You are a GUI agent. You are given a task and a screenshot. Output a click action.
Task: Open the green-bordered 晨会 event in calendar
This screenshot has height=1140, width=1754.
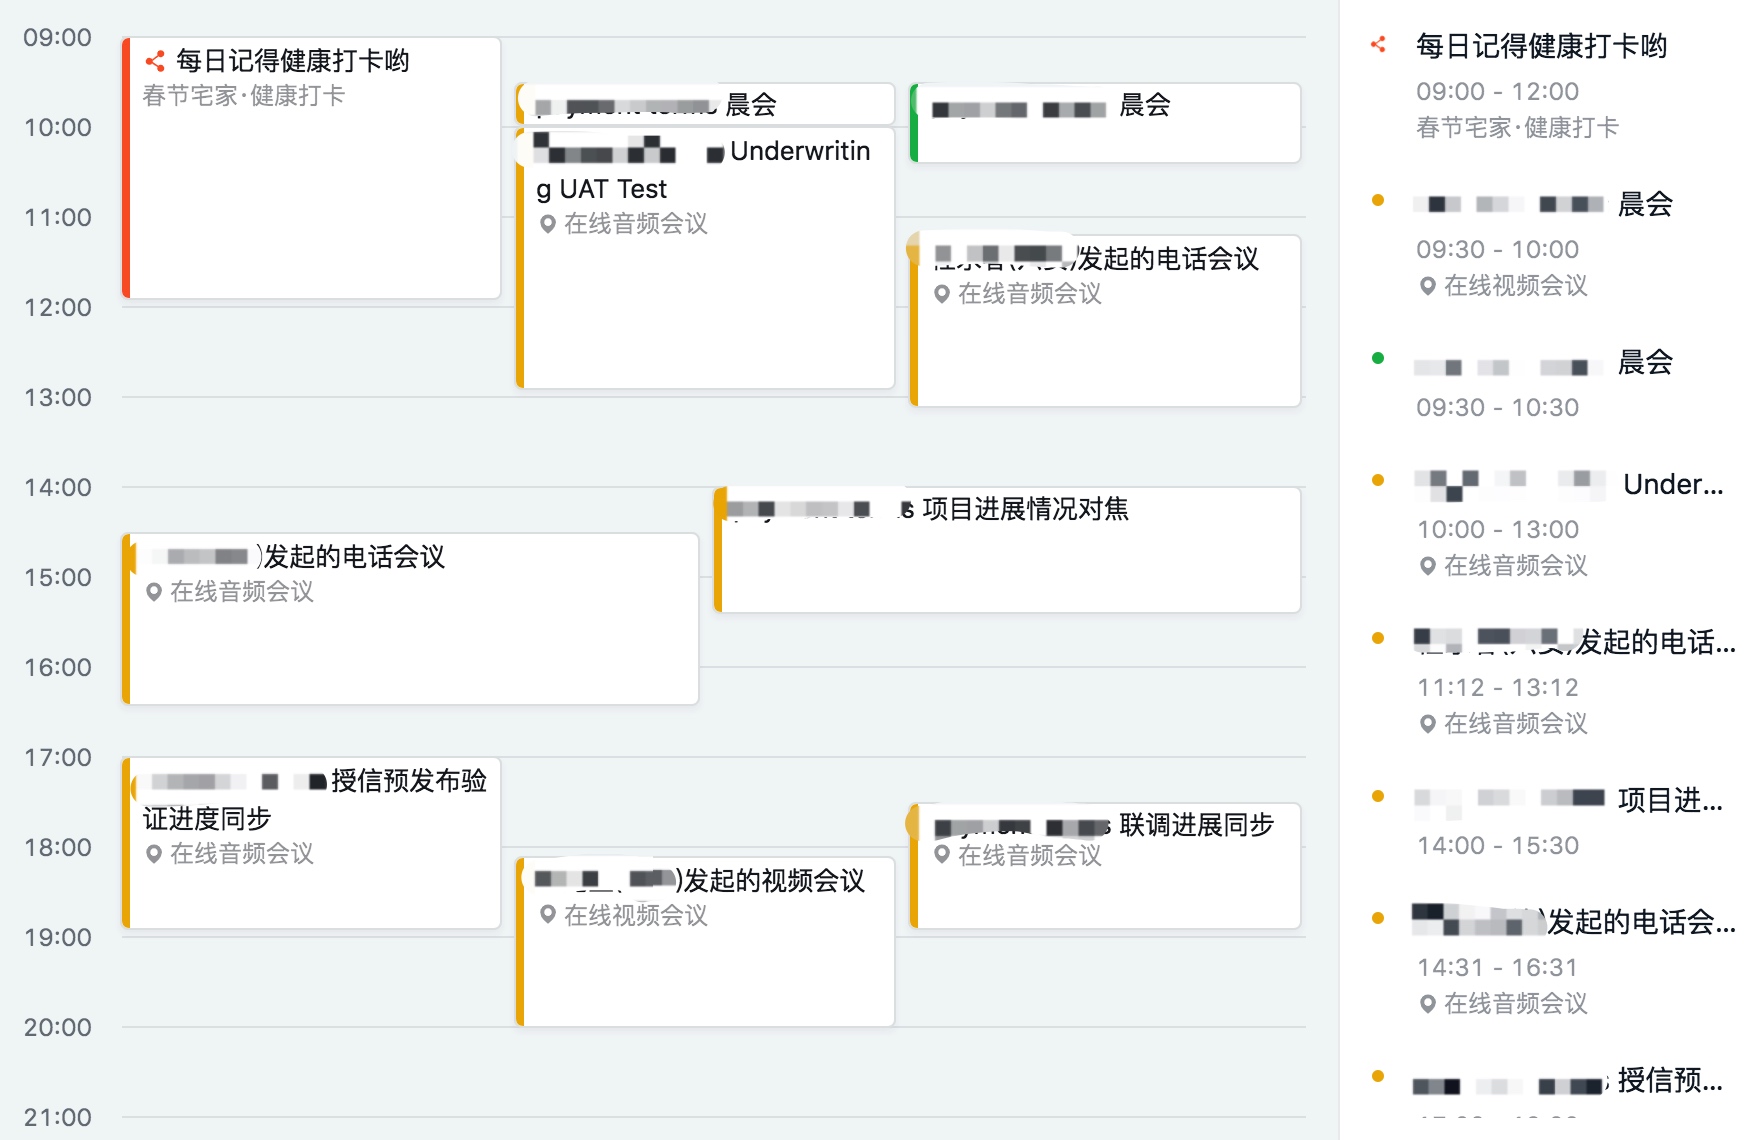click(1105, 124)
